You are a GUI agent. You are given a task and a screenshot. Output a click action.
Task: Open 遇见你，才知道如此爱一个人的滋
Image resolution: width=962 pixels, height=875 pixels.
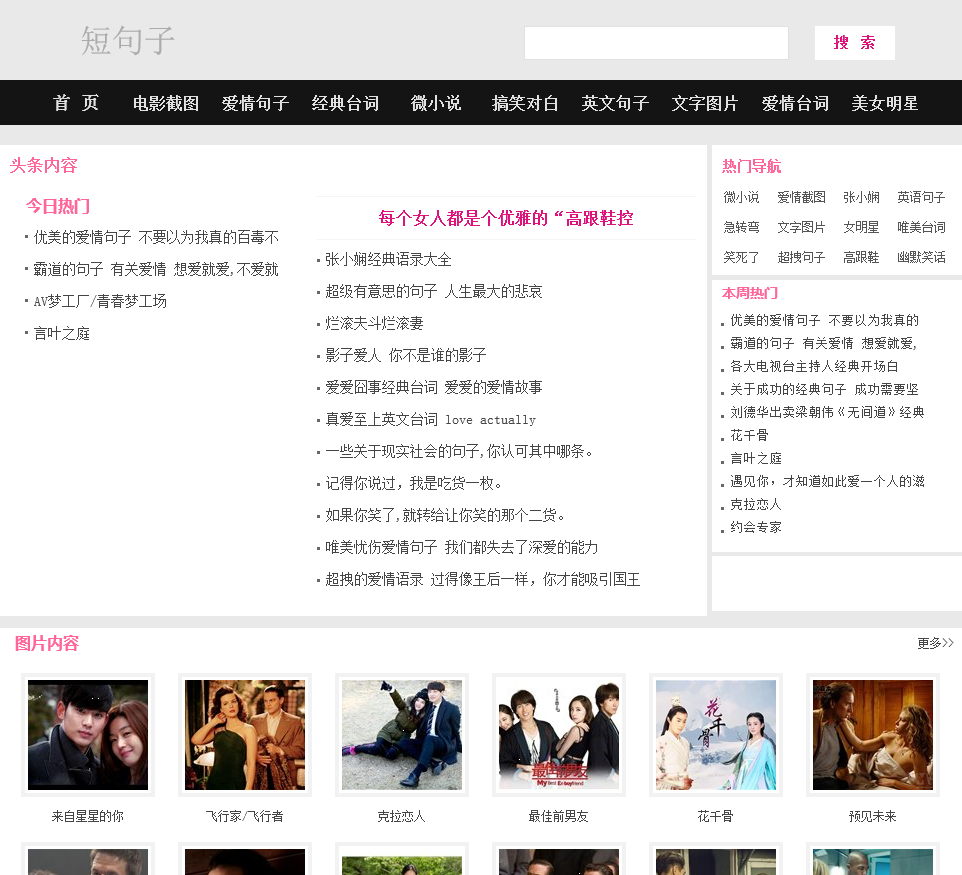tap(827, 482)
